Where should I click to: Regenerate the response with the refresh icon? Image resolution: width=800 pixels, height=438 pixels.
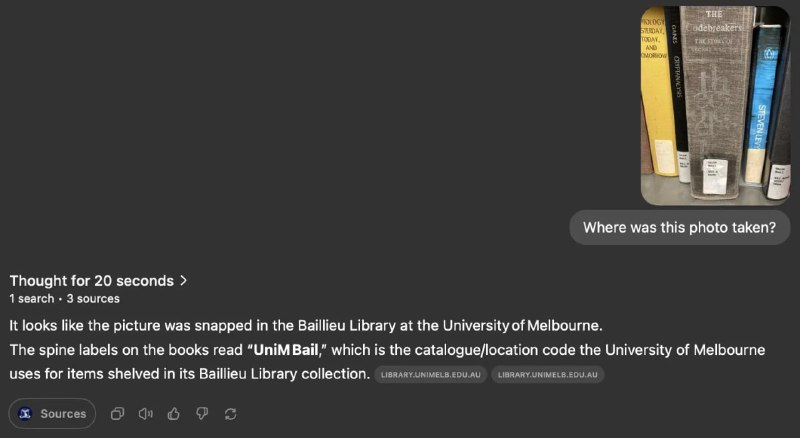(231, 413)
